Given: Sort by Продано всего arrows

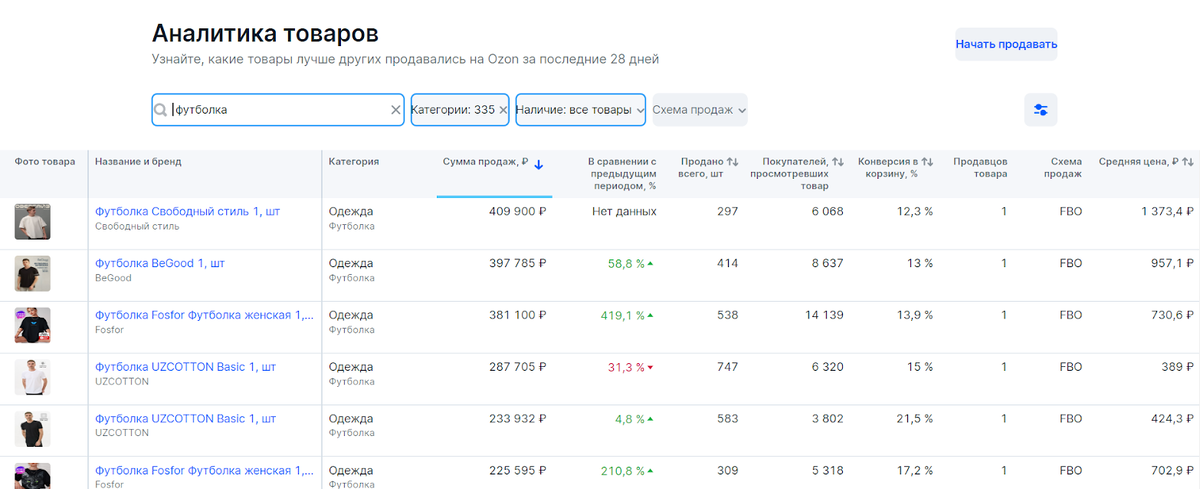Looking at the screenshot, I should click(732, 161).
